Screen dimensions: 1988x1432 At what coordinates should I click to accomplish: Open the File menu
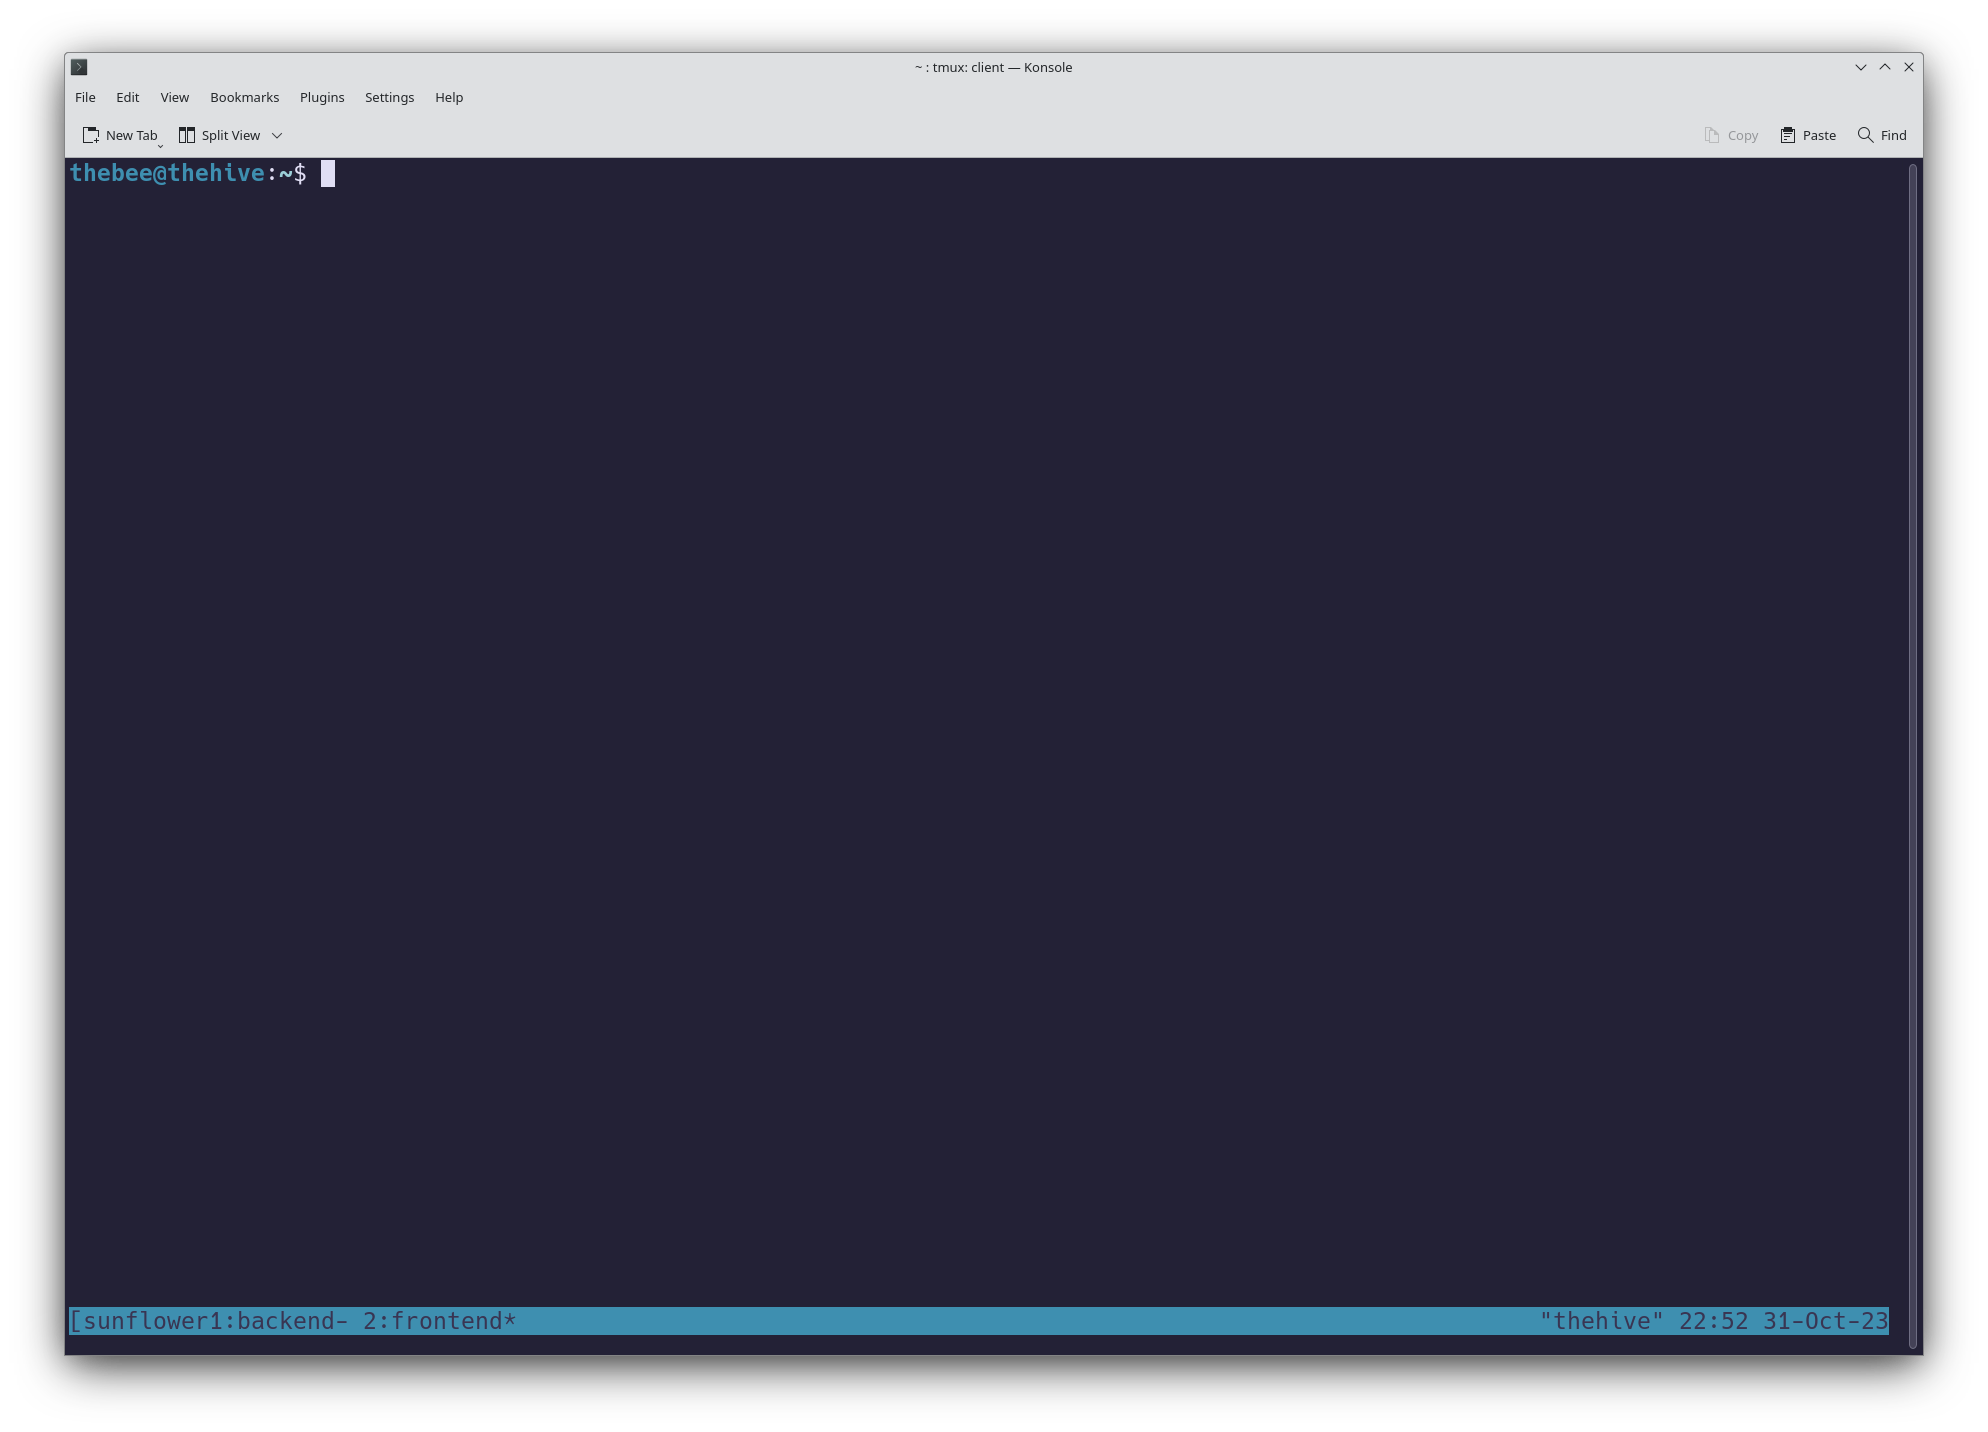coord(83,96)
